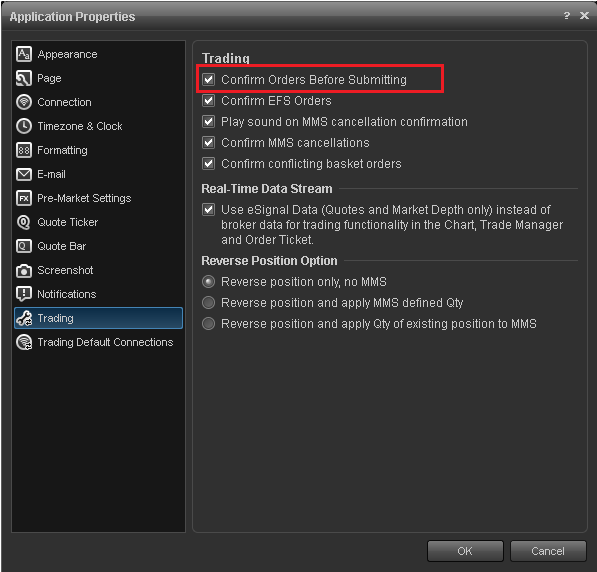Click the OK button
597x572 pixels.
pos(465,551)
